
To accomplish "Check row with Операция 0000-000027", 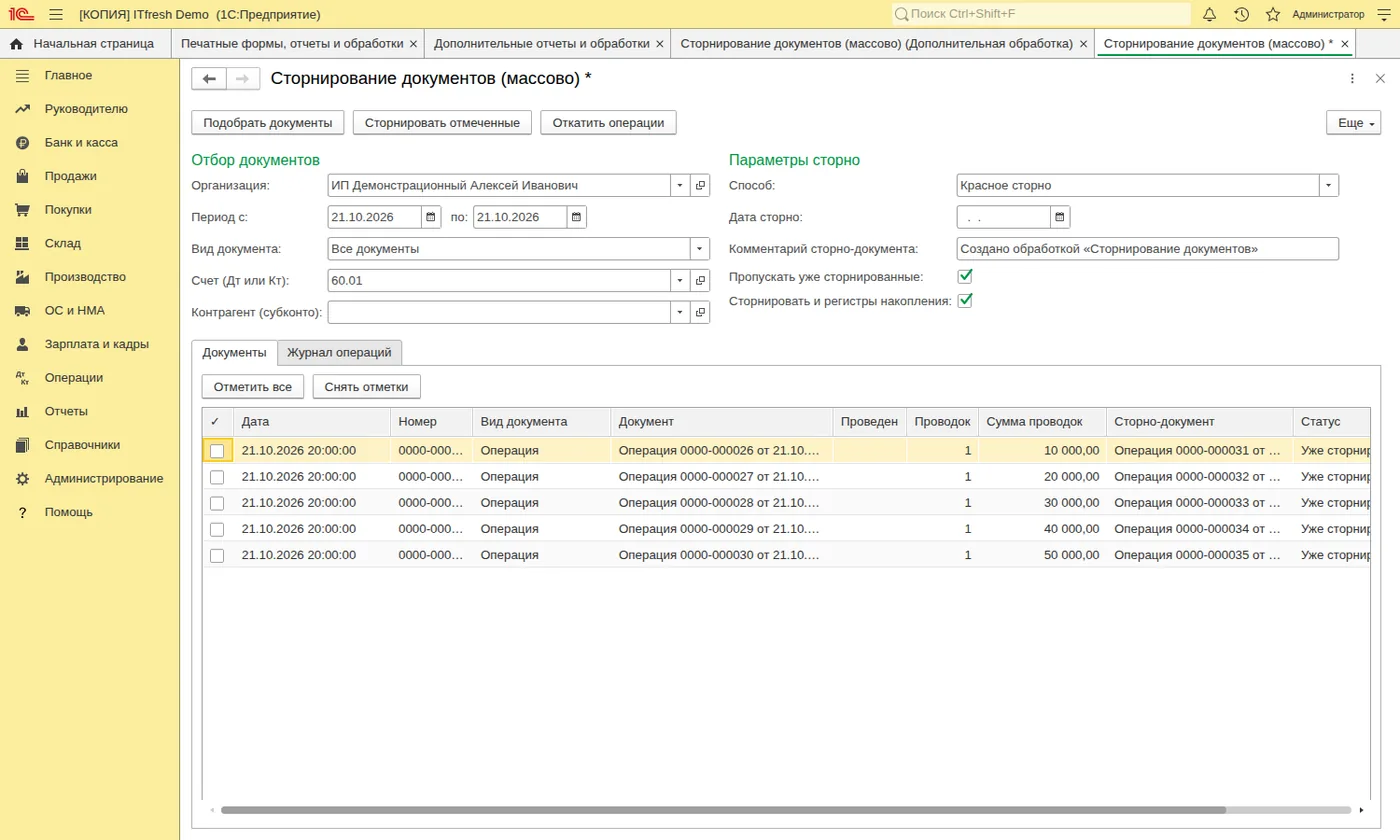I will pyautogui.click(x=217, y=477).
